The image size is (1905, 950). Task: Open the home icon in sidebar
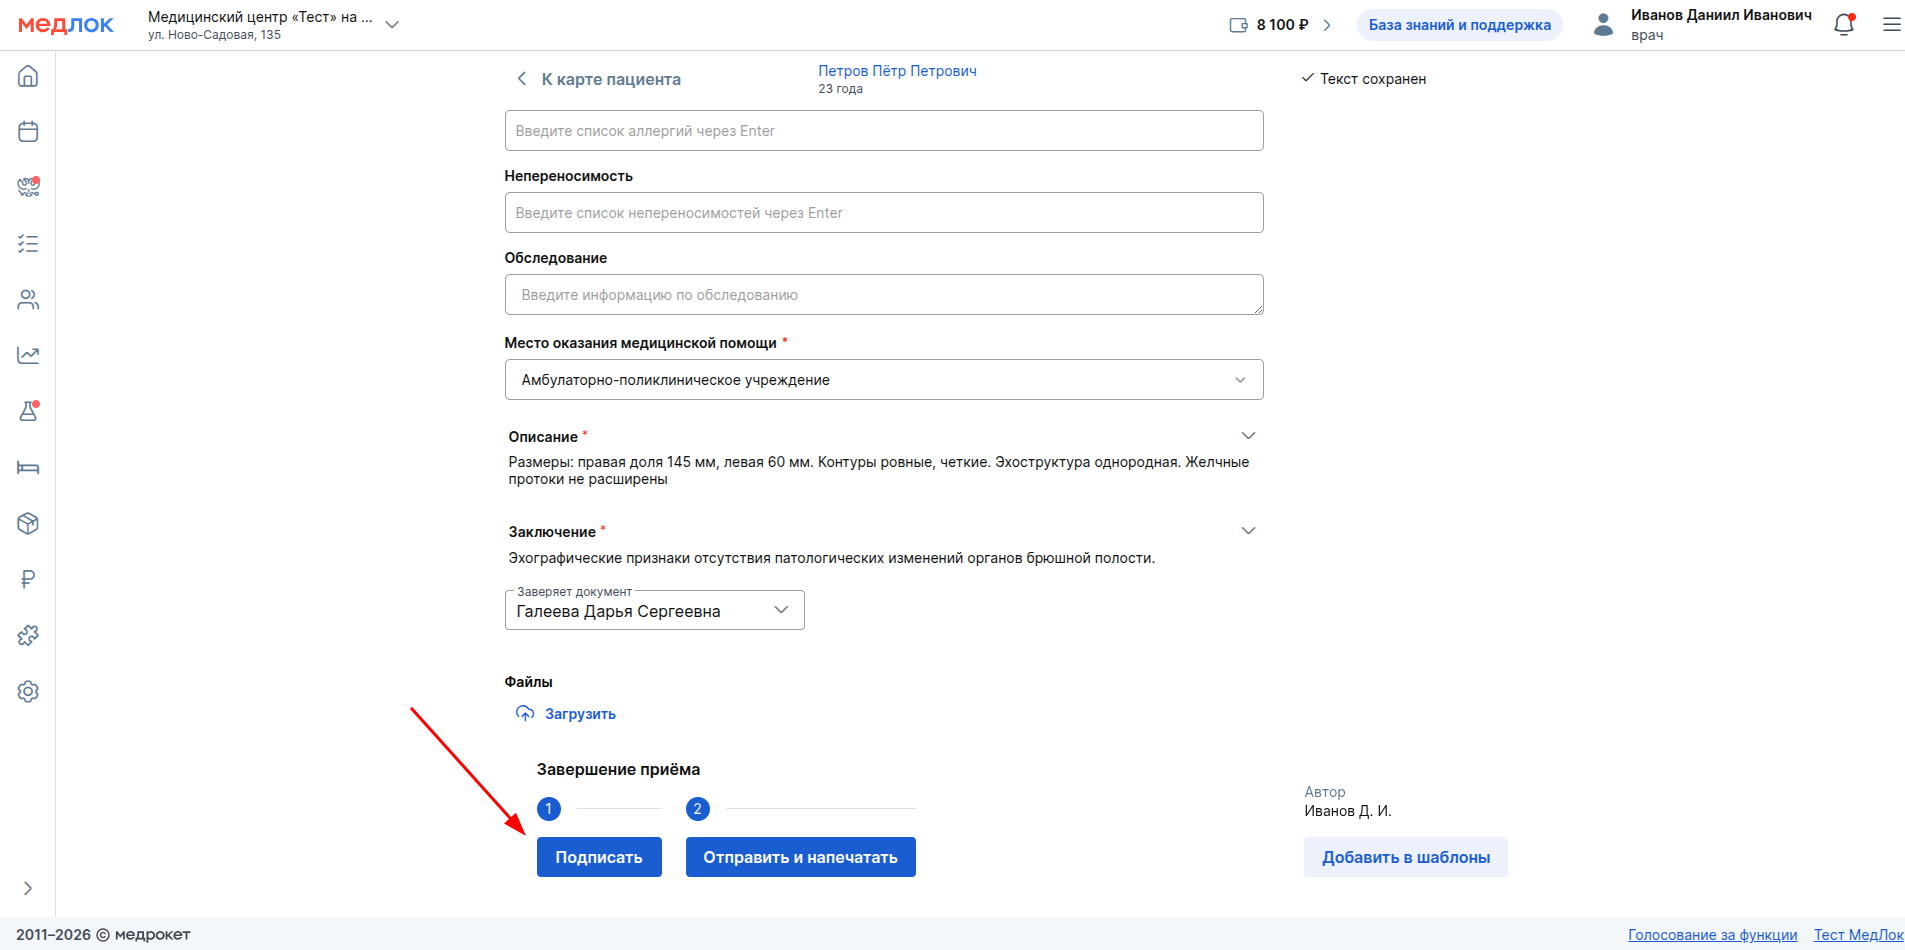[28, 76]
